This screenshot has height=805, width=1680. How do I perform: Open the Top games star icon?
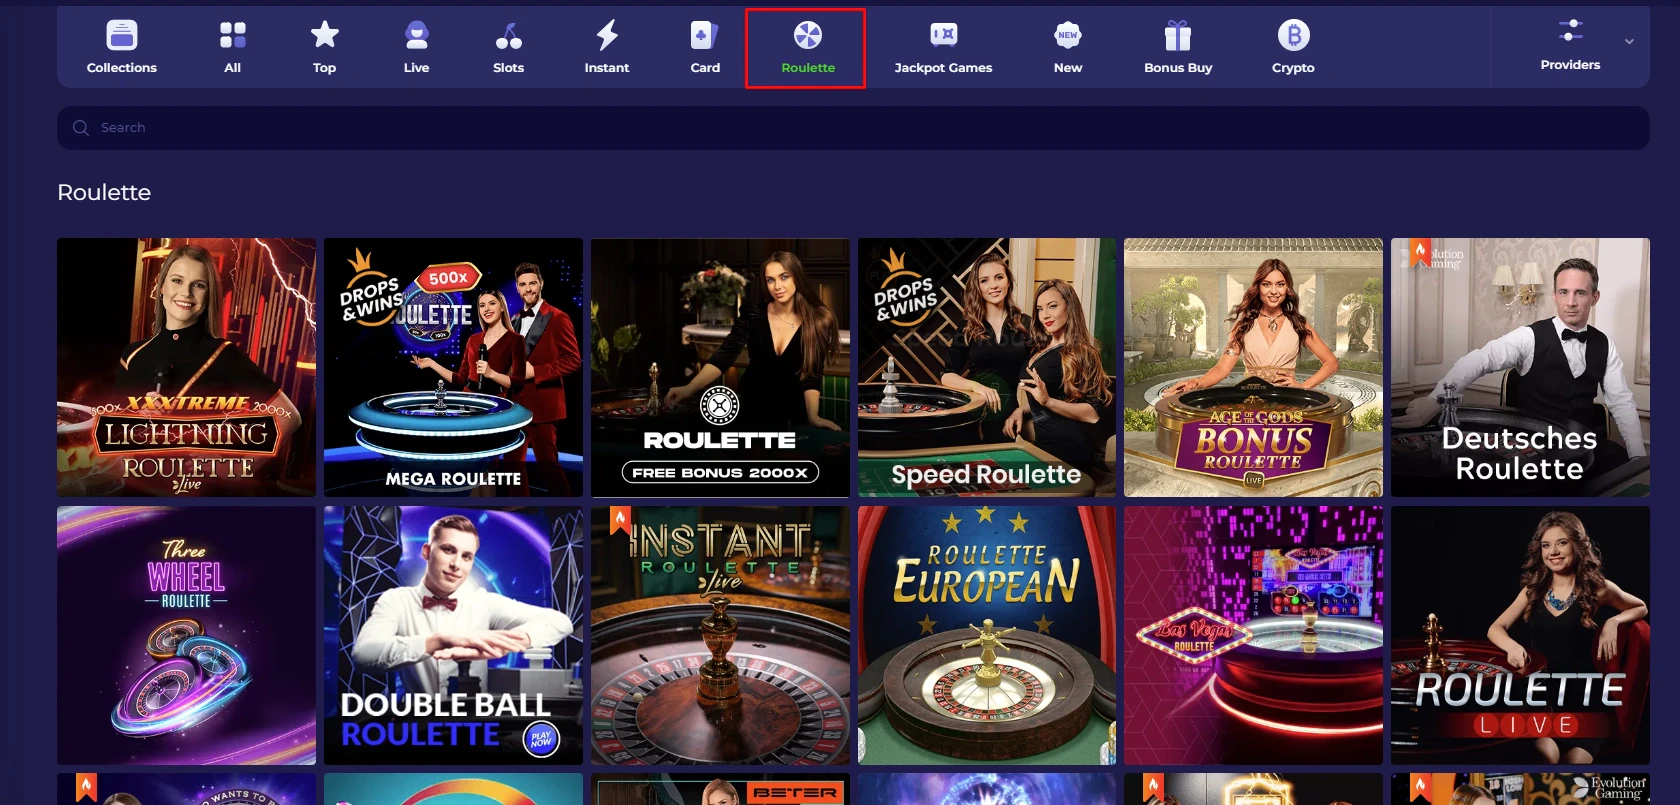(325, 35)
